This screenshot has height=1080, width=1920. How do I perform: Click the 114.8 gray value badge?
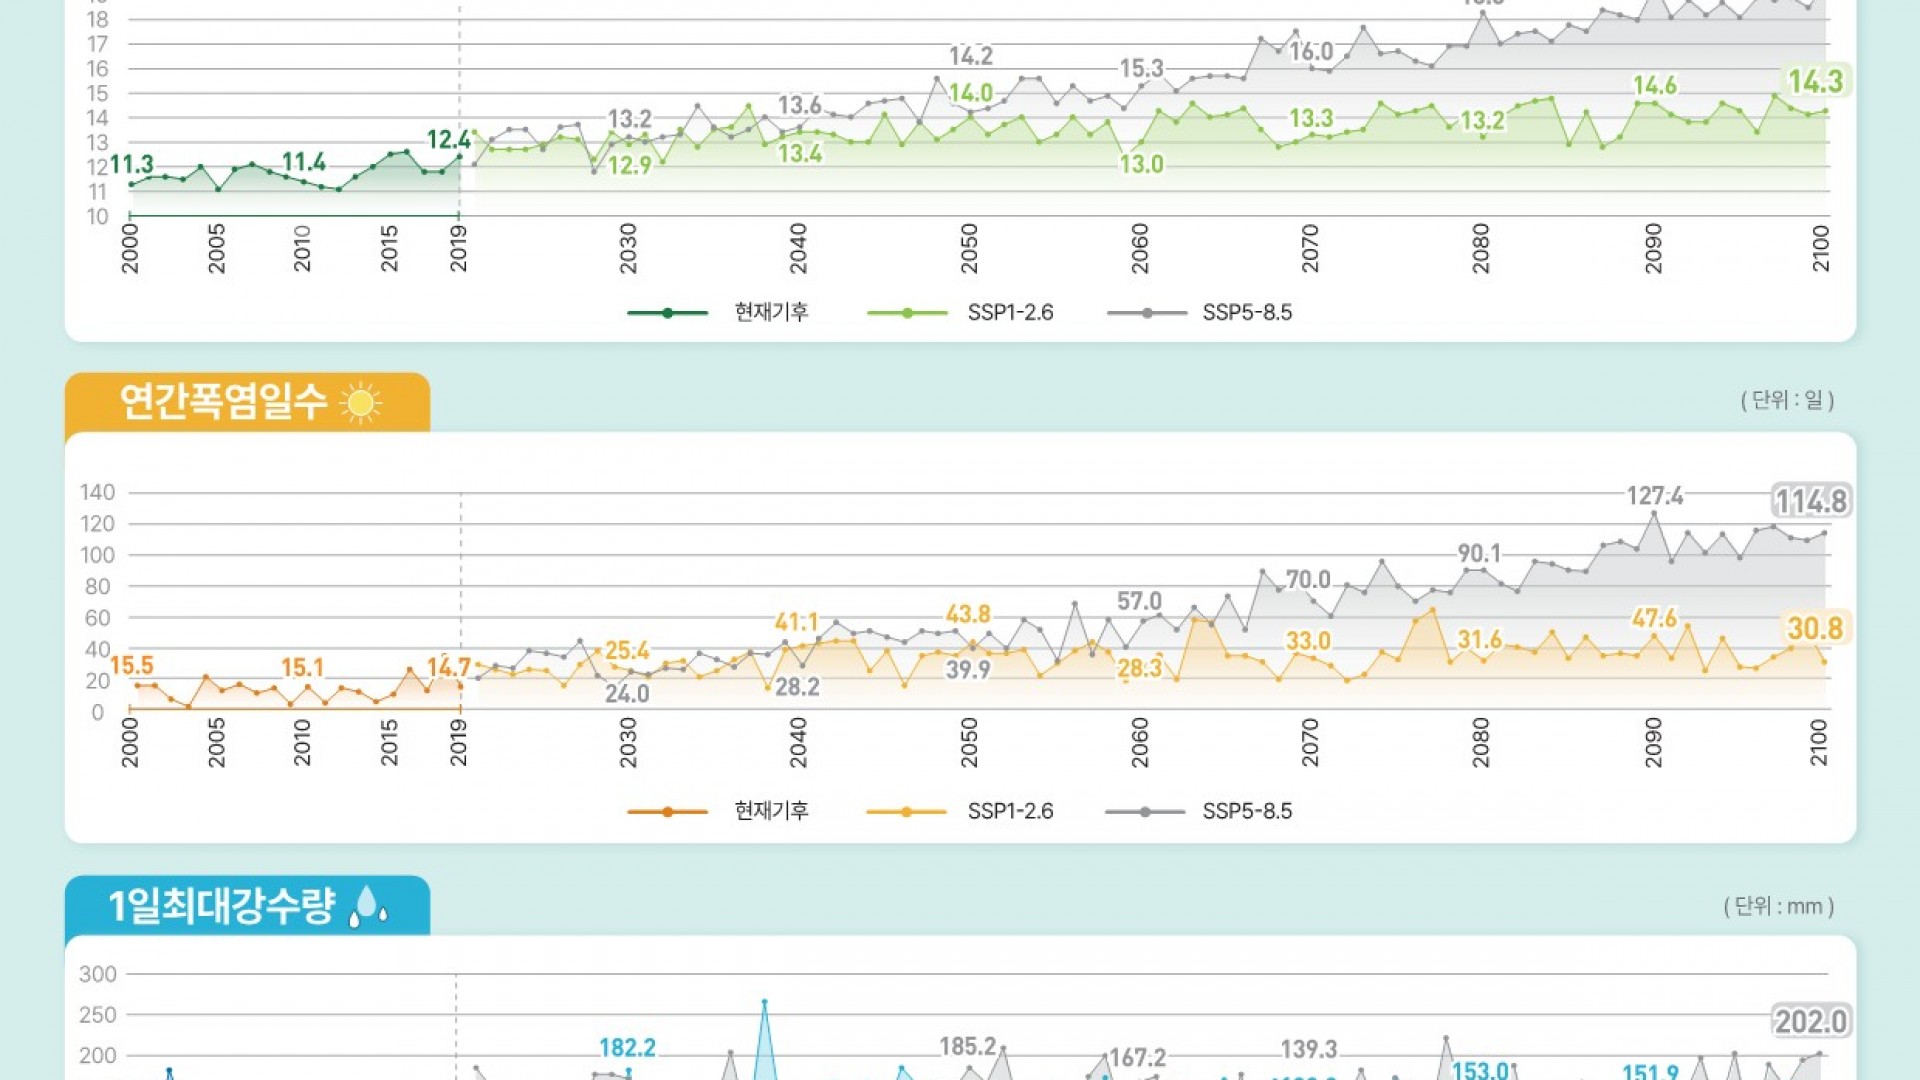click(1811, 501)
